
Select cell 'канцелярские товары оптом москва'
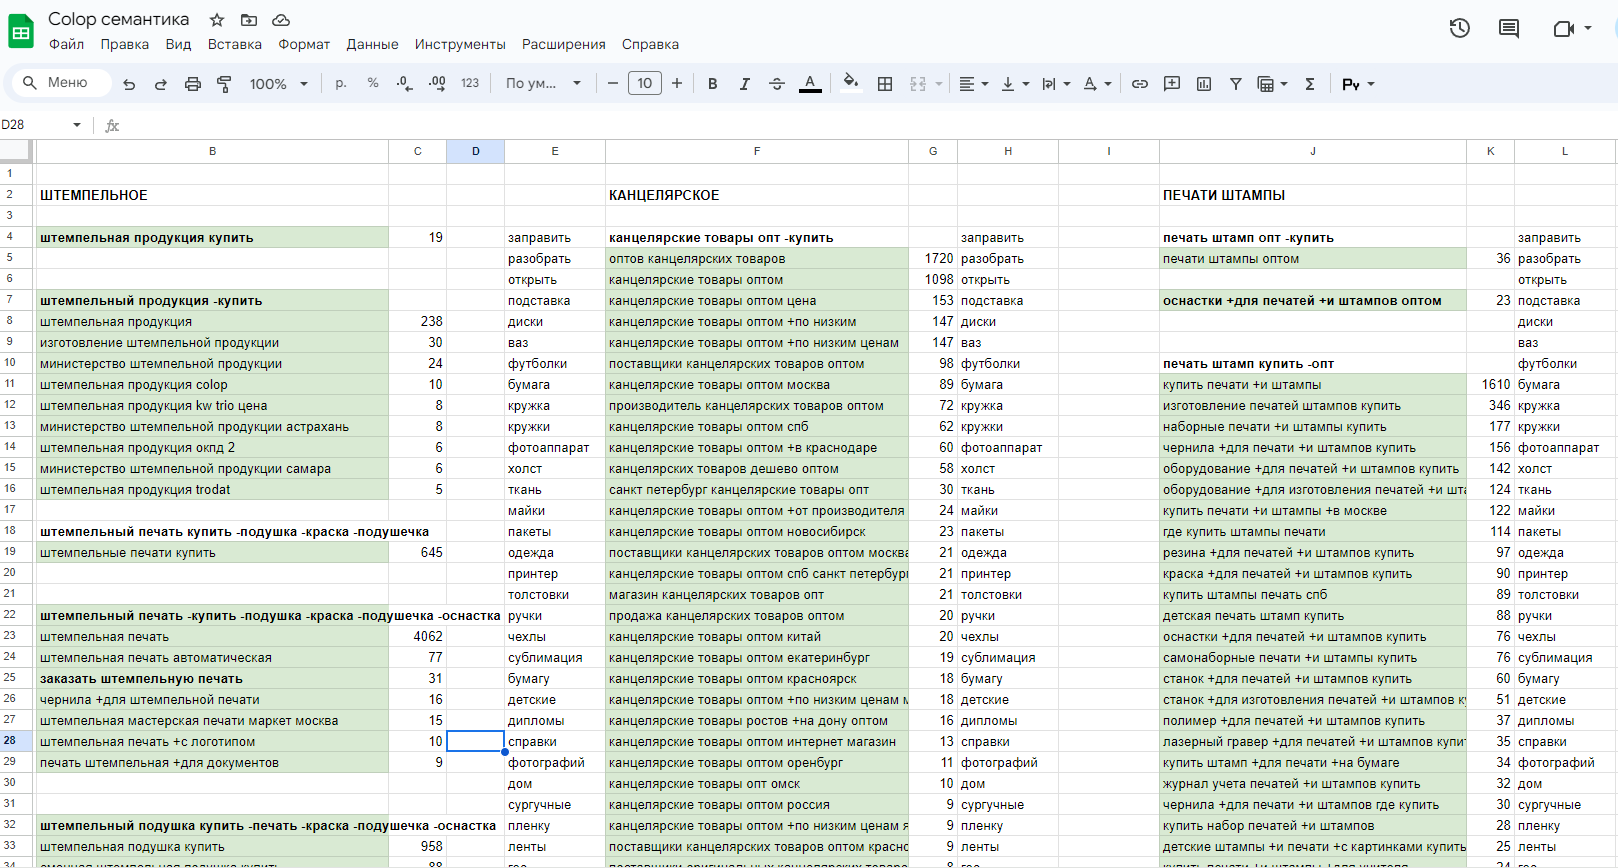click(757, 384)
